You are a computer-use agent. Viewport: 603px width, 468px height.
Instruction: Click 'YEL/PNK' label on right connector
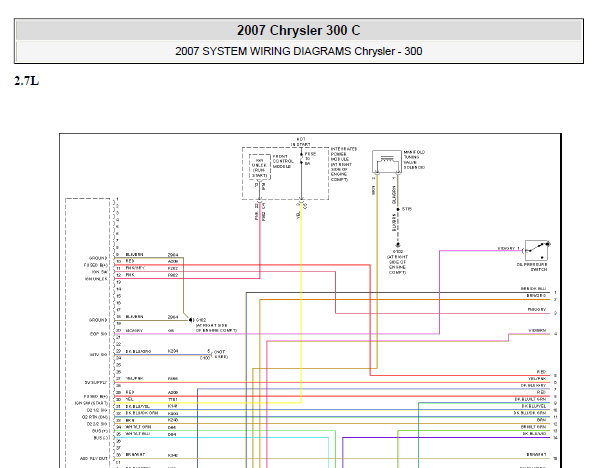(x=537, y=379)
